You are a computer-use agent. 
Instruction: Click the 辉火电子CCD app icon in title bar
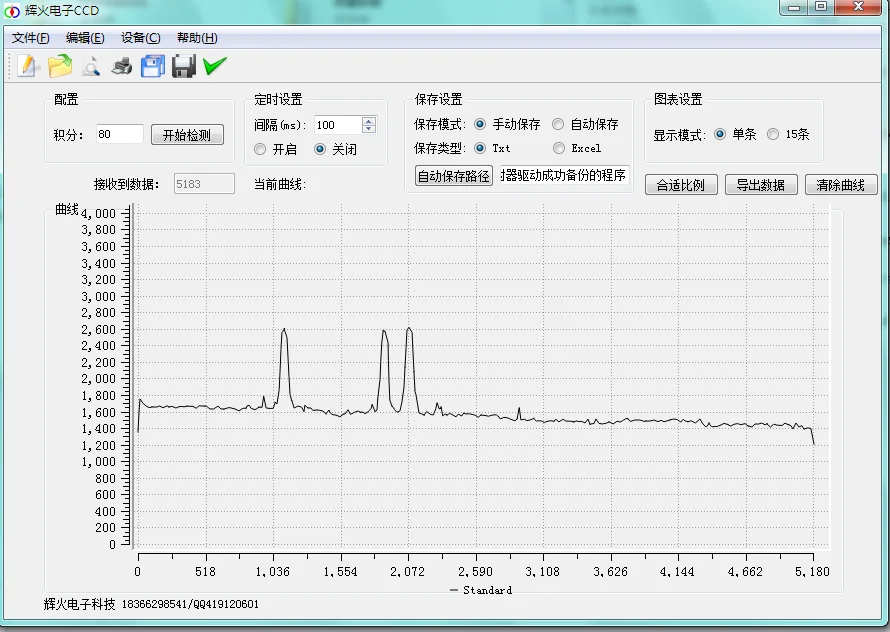[x=12, y=11]
